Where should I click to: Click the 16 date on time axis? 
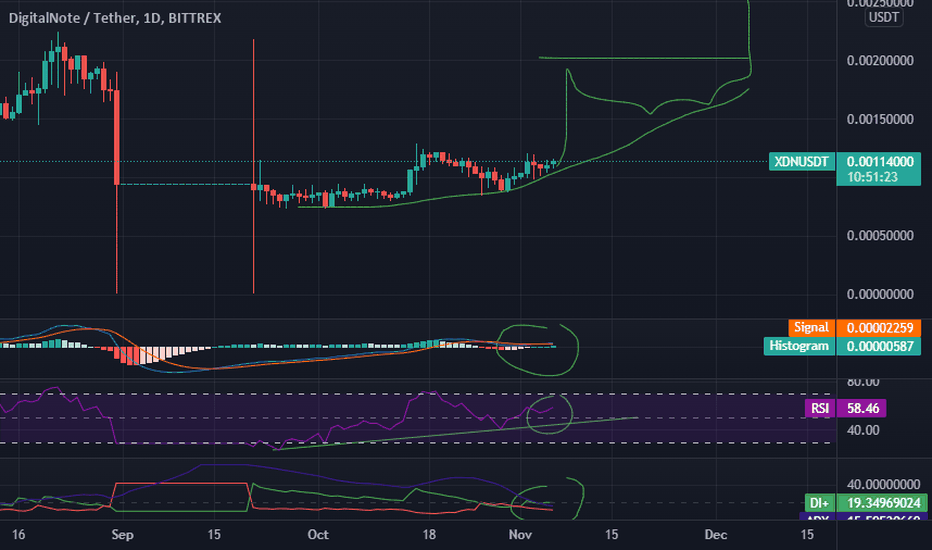[18, 535]
